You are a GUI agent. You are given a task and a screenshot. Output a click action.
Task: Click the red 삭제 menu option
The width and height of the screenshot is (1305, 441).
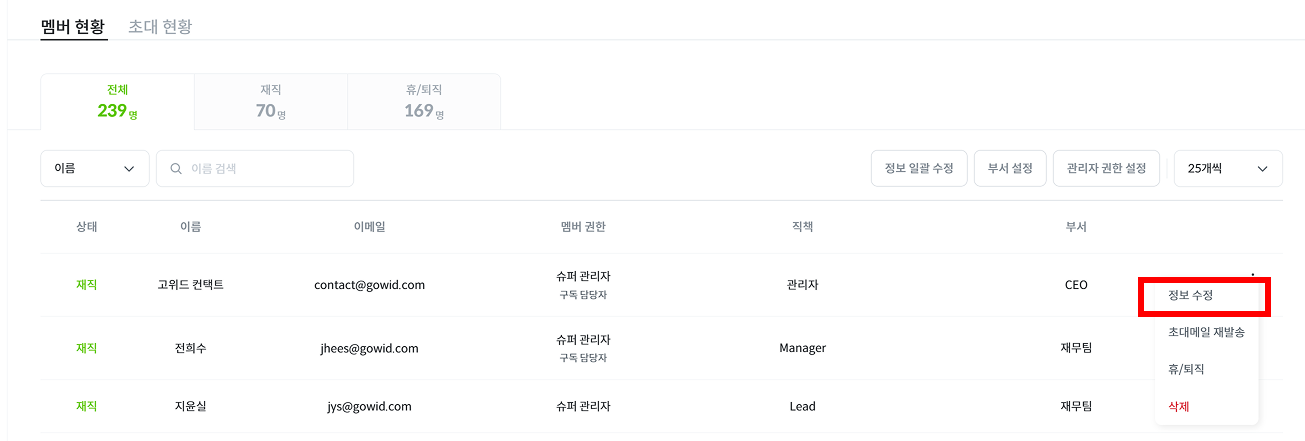[x=1179, y=406]
